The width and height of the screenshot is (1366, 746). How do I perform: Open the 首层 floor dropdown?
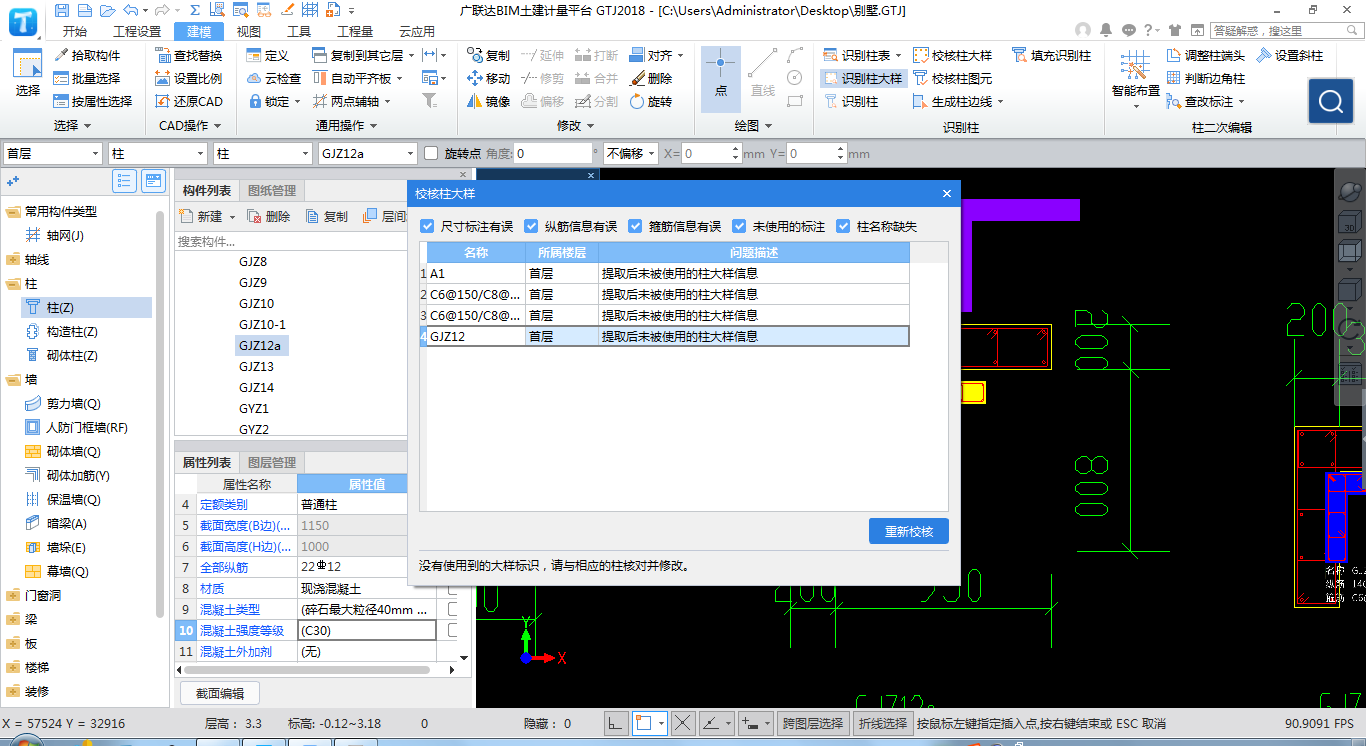[53, 154]
